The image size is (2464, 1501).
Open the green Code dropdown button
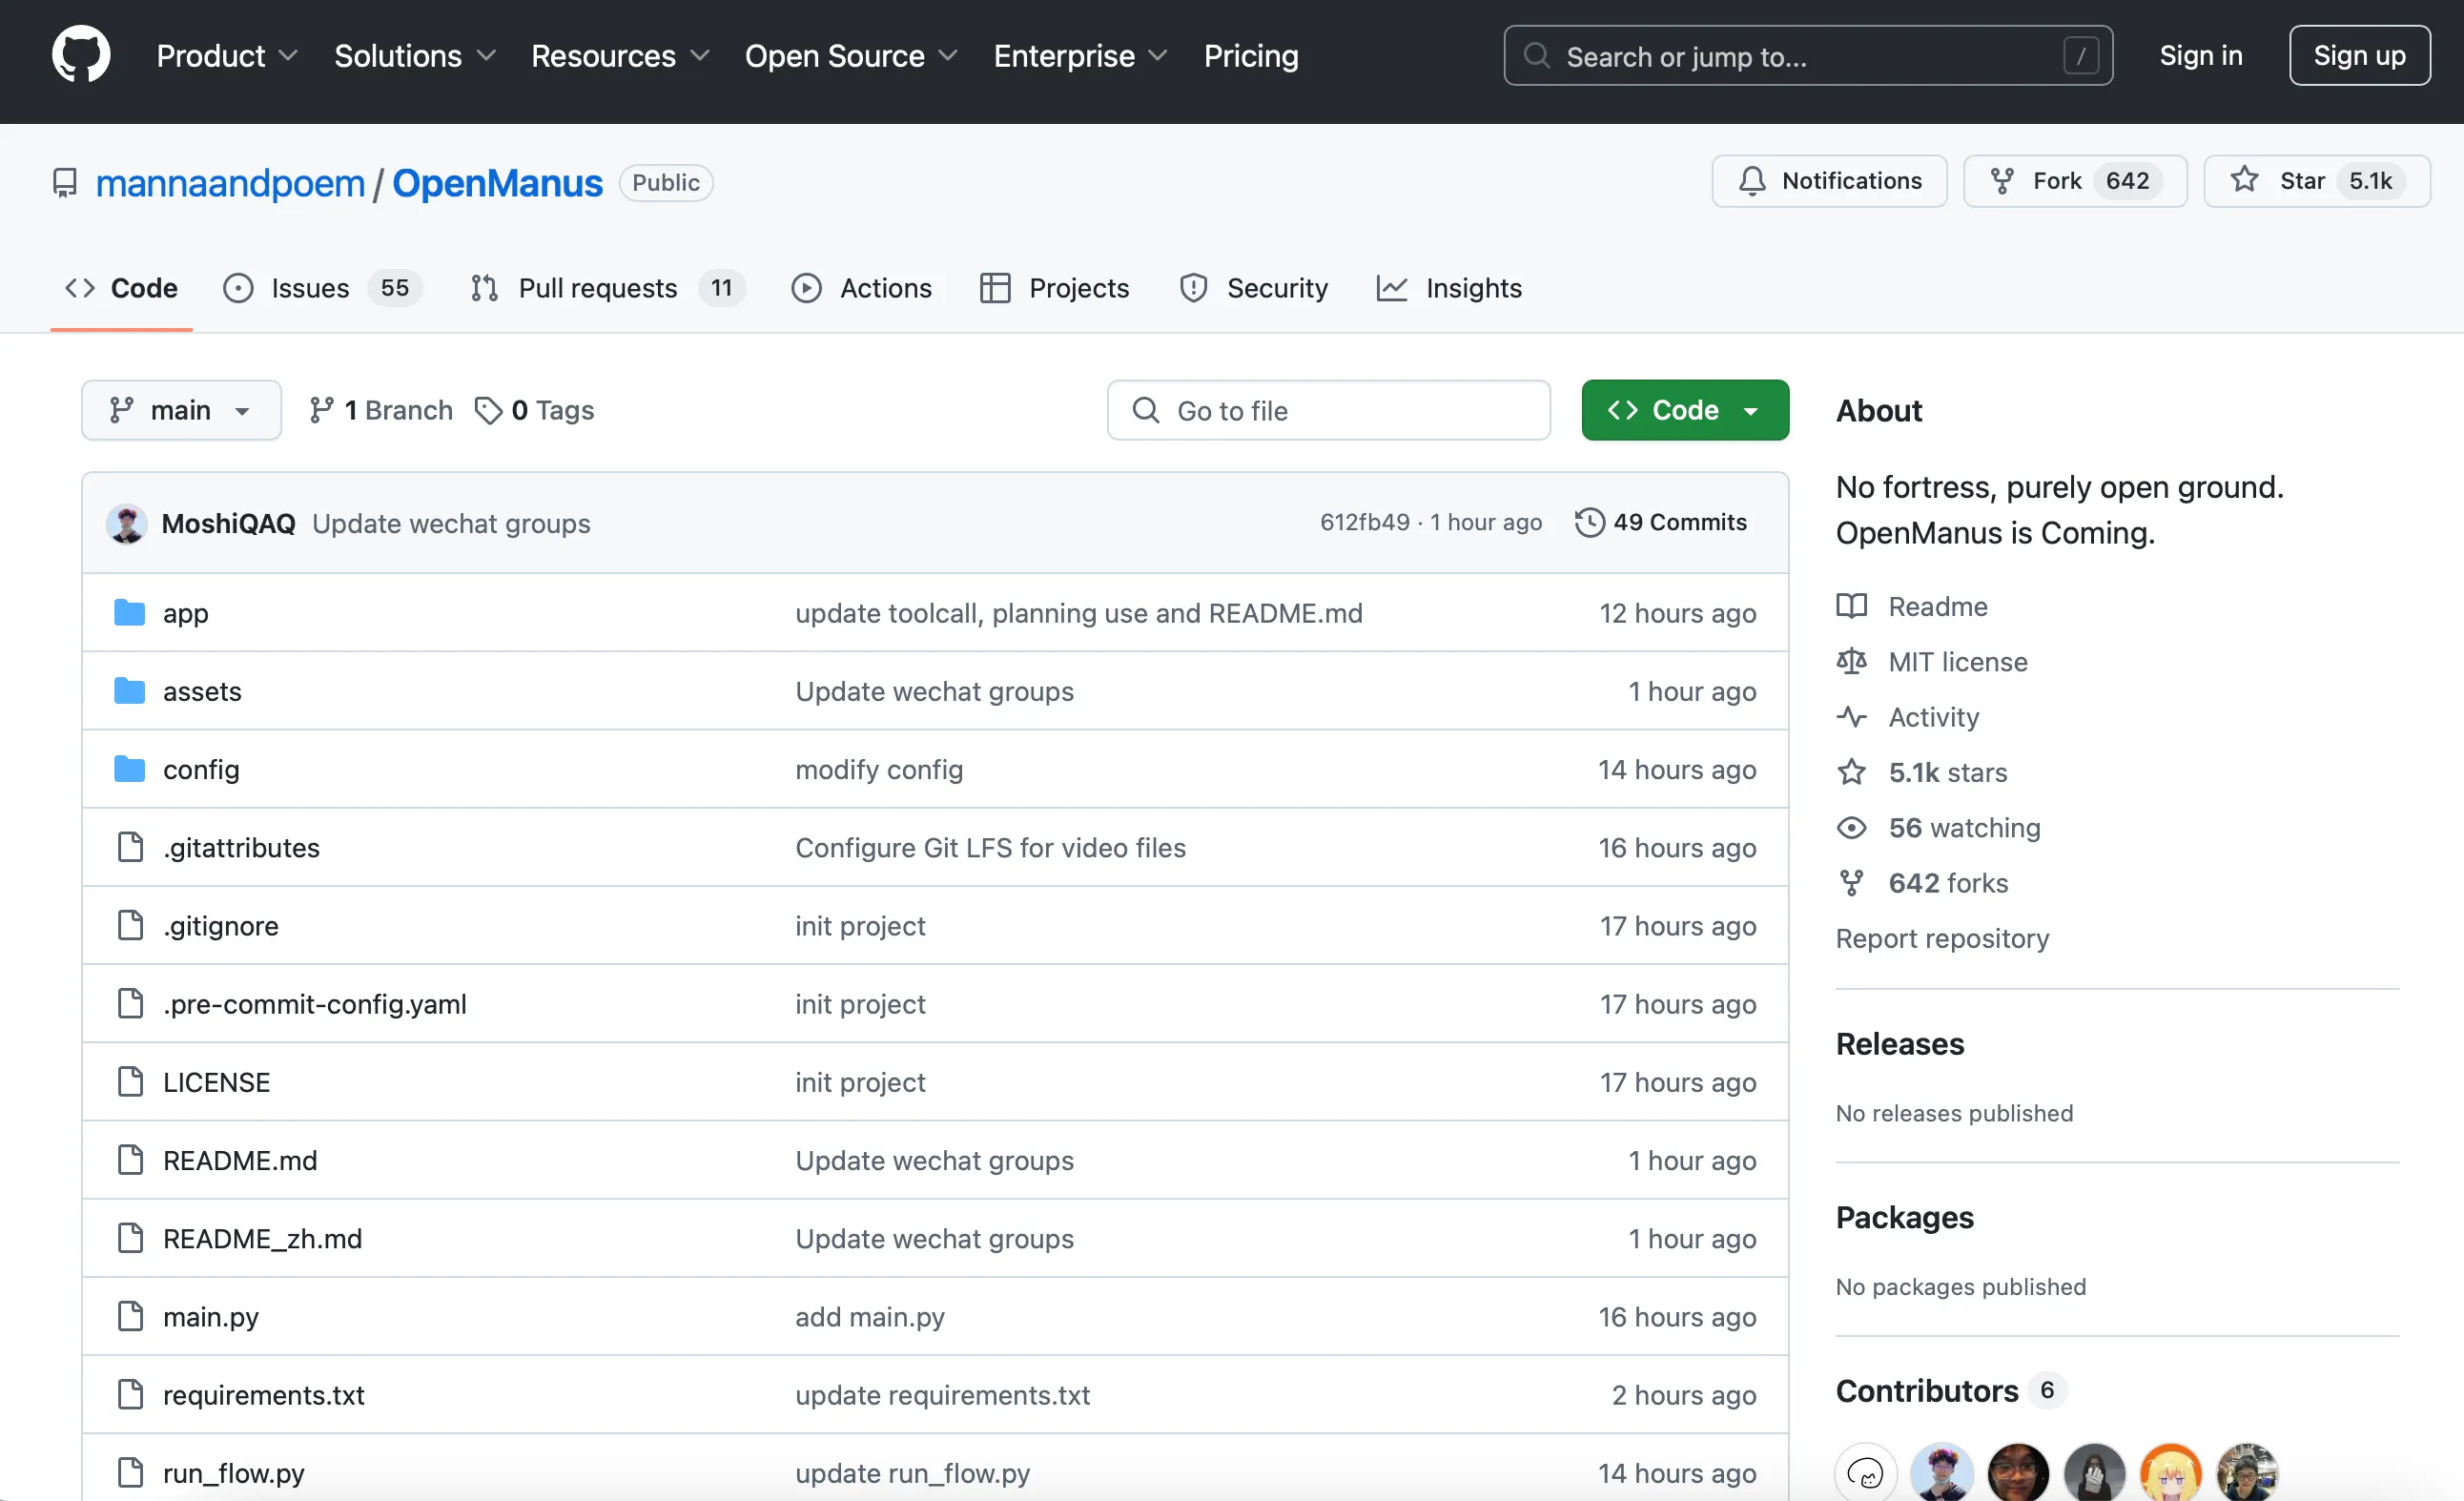coord(1685,410)
